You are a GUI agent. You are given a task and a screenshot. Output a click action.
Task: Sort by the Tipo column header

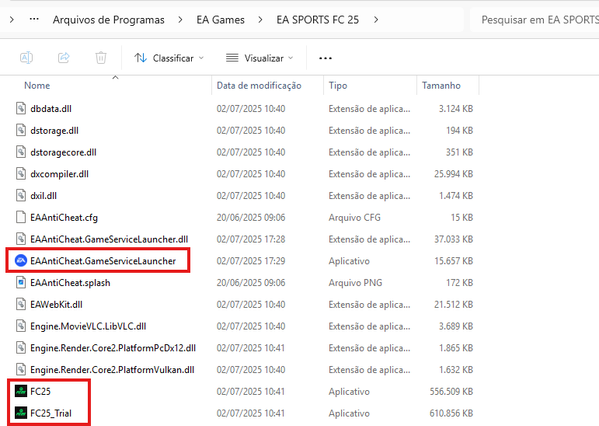tap(338, 86)
